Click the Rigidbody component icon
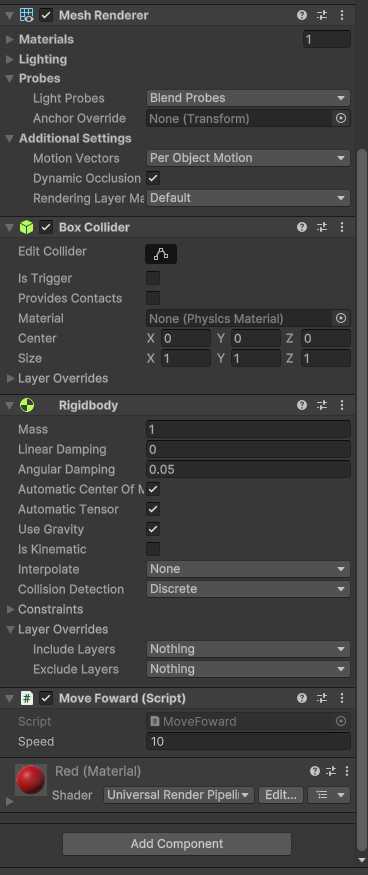Image resolution: width=368 pixels, height=875 pixels. (26, 405)
